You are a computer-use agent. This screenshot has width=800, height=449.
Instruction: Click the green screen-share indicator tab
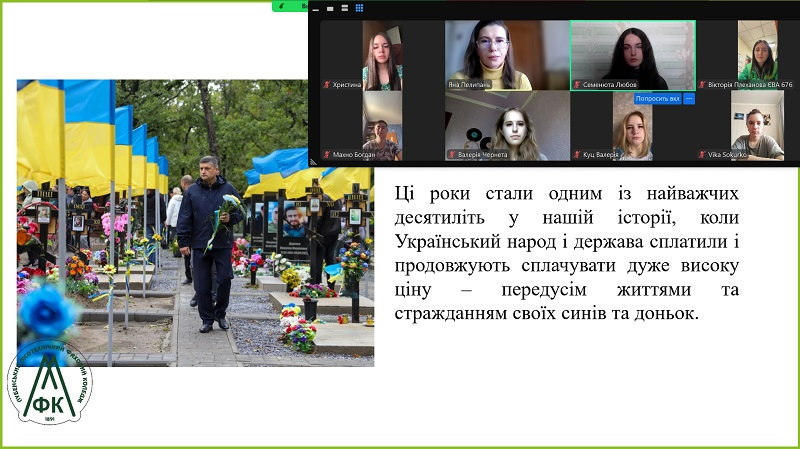290,6
